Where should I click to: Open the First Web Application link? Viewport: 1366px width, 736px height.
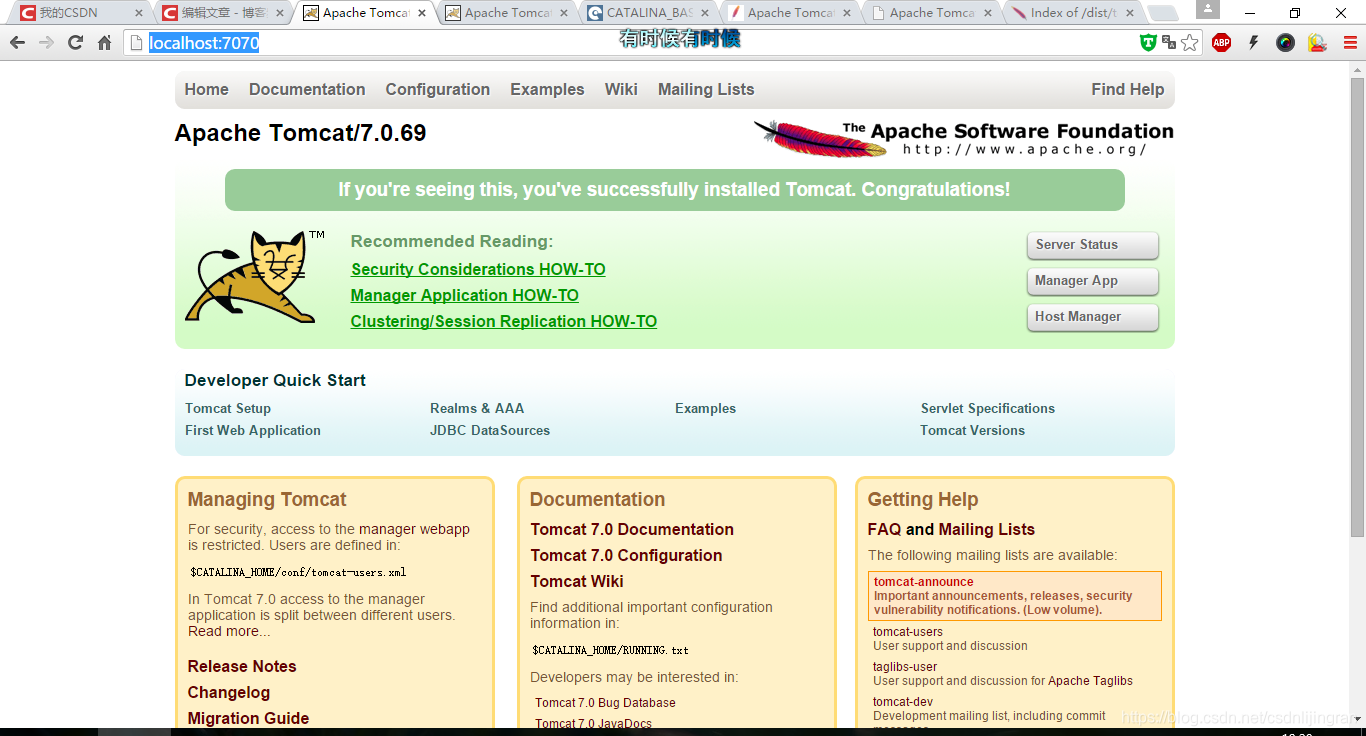click(253, 430)
